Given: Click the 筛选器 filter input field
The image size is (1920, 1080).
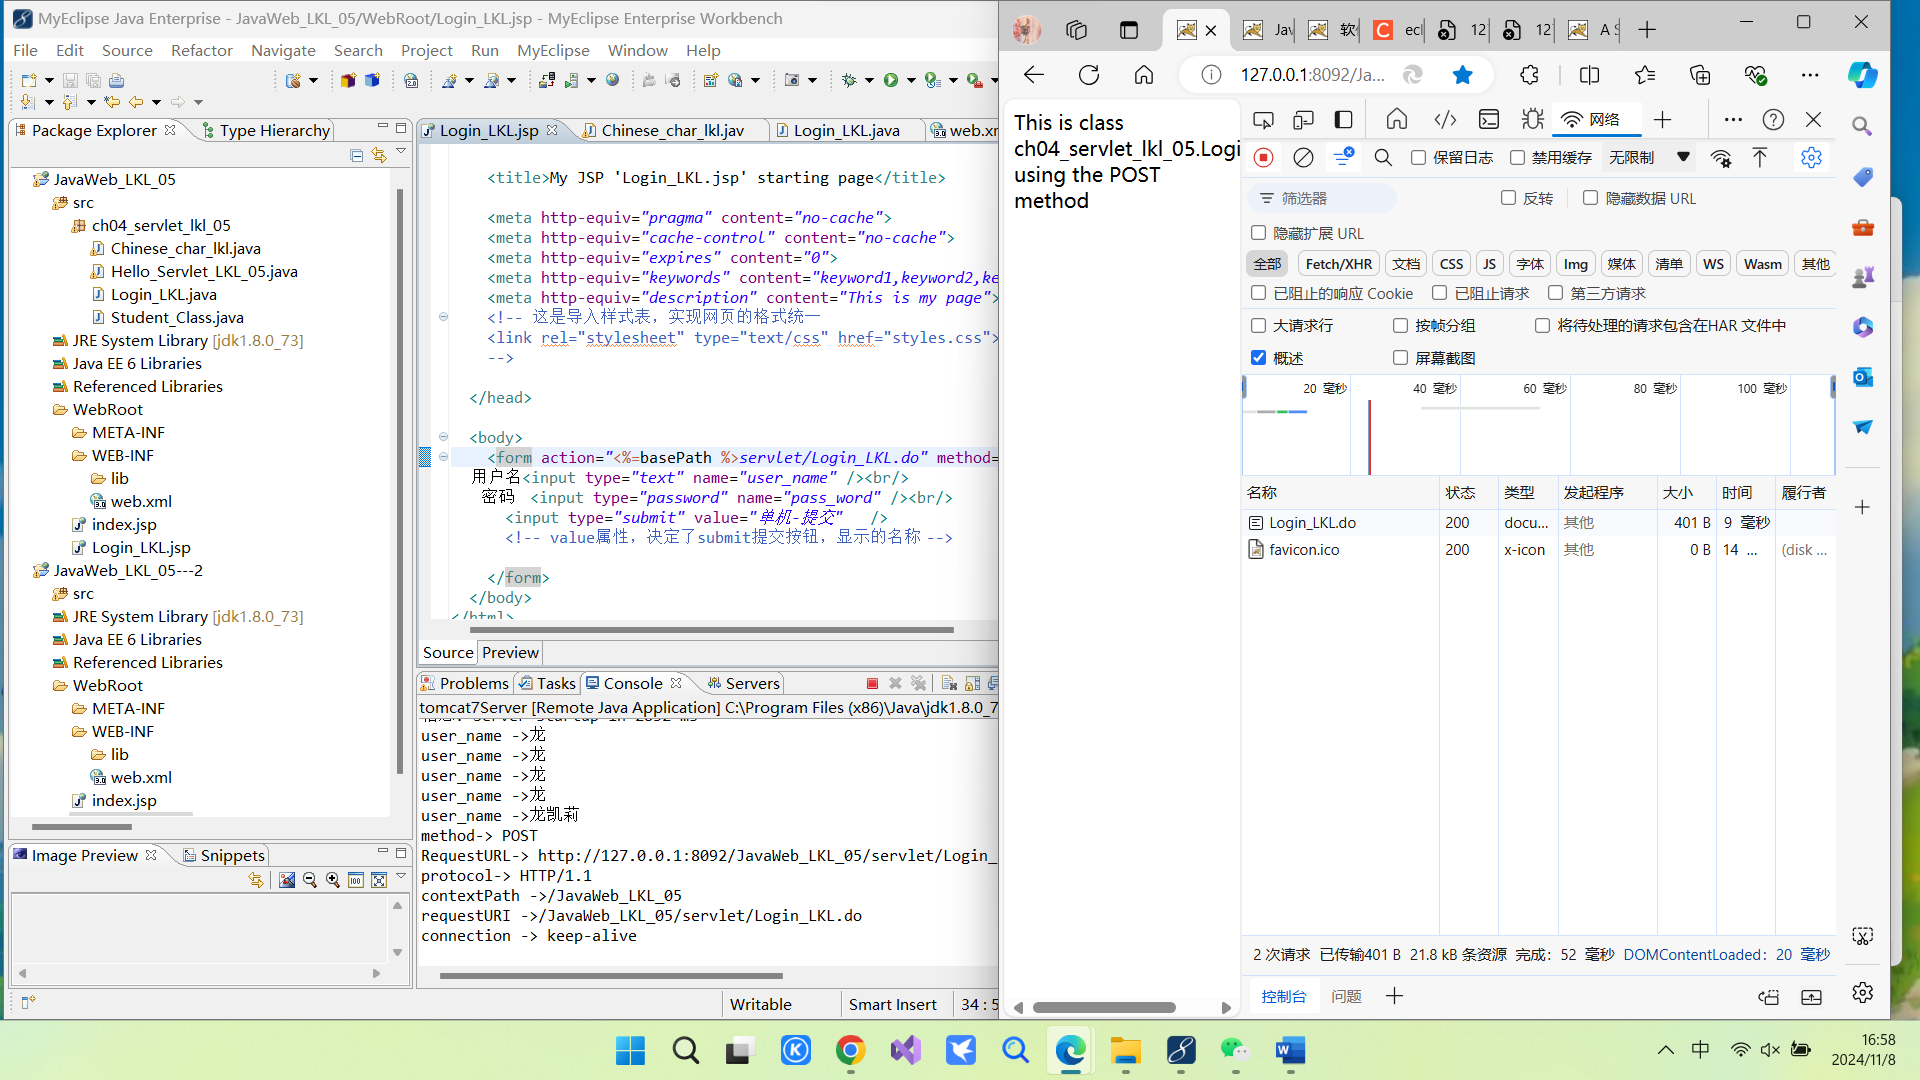Looking at the screenshot, I should pos(1322,198).
